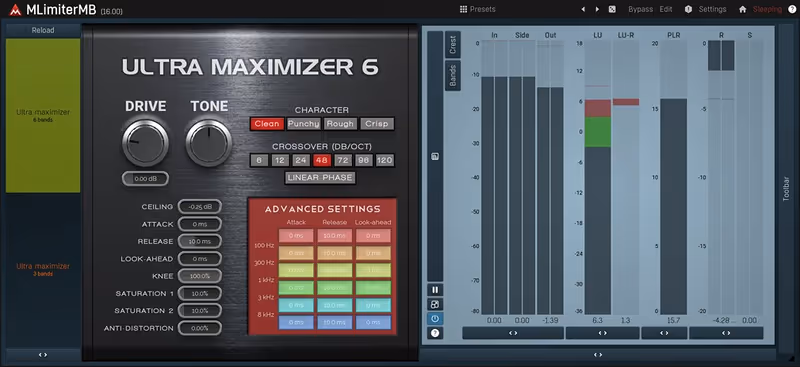Click the meter dice-like settings icon
The width and height of the screenshot is (800, 367).
tap(435, 305)
